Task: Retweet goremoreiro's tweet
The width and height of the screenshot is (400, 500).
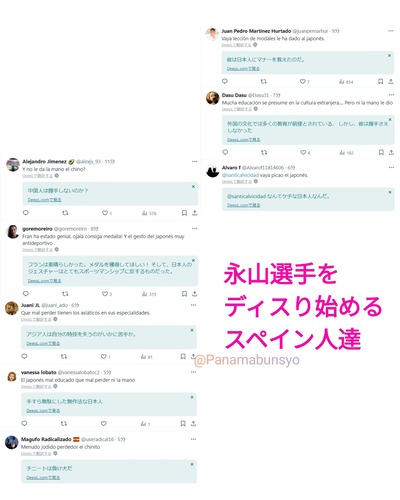Action: click(65, 294)
